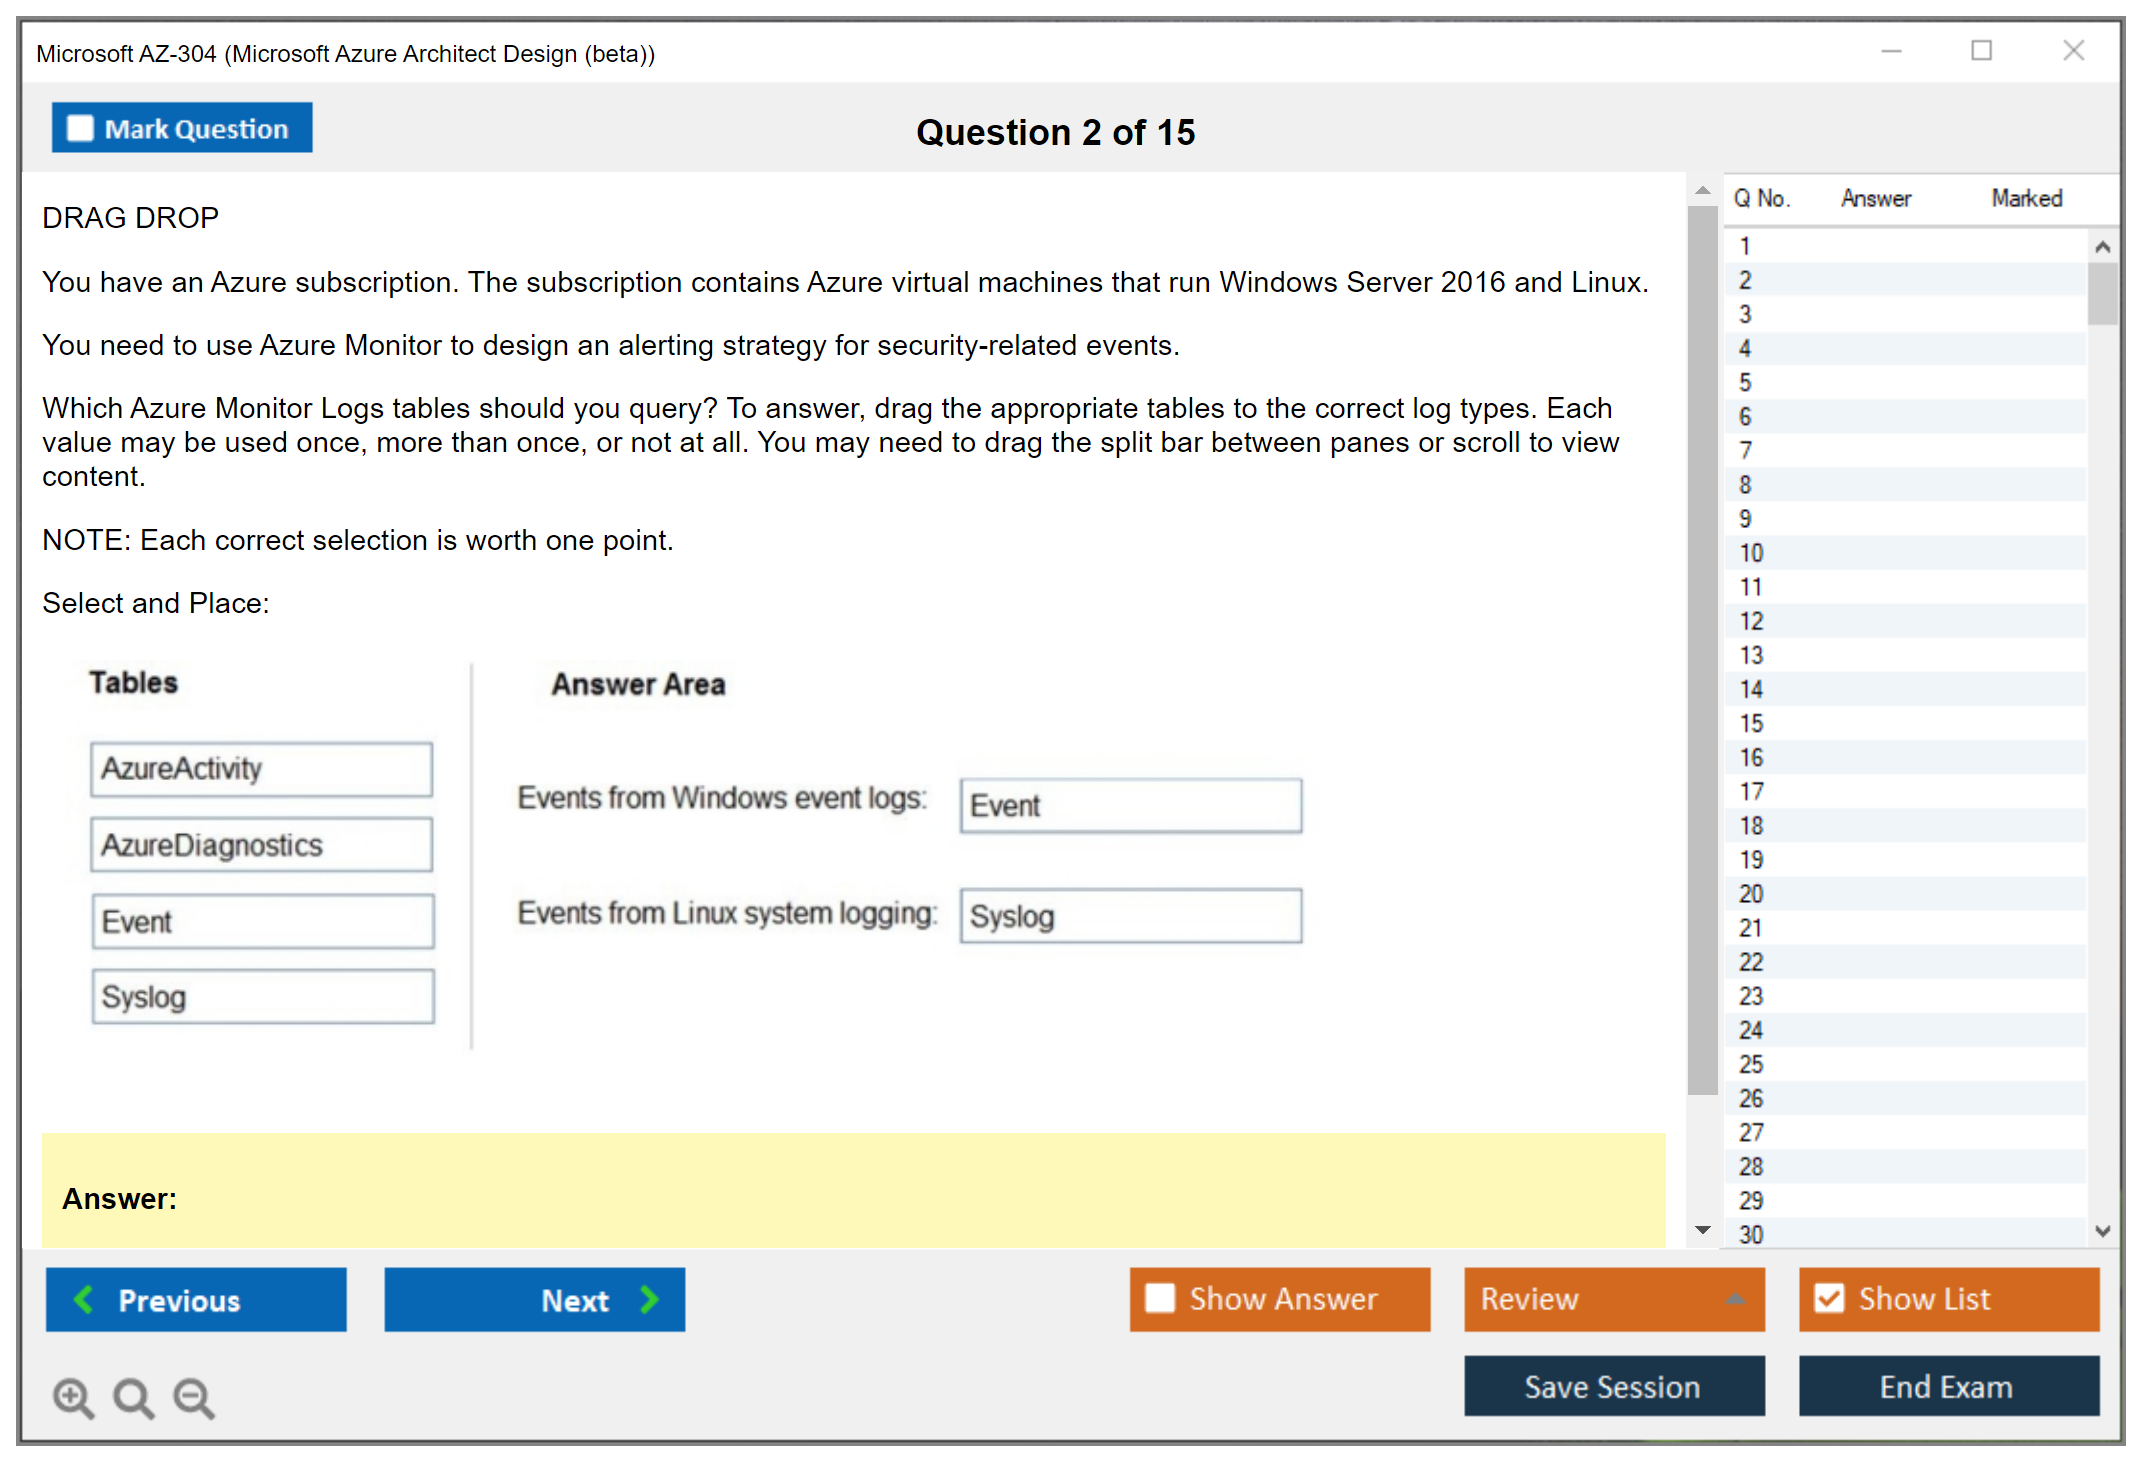Click the green left chevron on Previous
The width and height of the screenshot is (2150, 1470).
[84, 1299]
